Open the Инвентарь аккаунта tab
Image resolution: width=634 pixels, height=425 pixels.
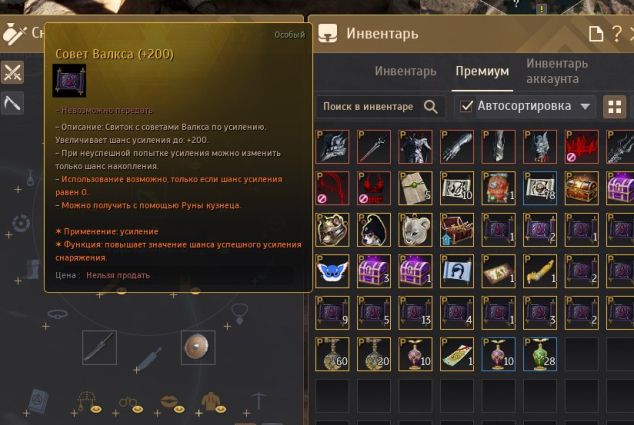tap(557, 71)
